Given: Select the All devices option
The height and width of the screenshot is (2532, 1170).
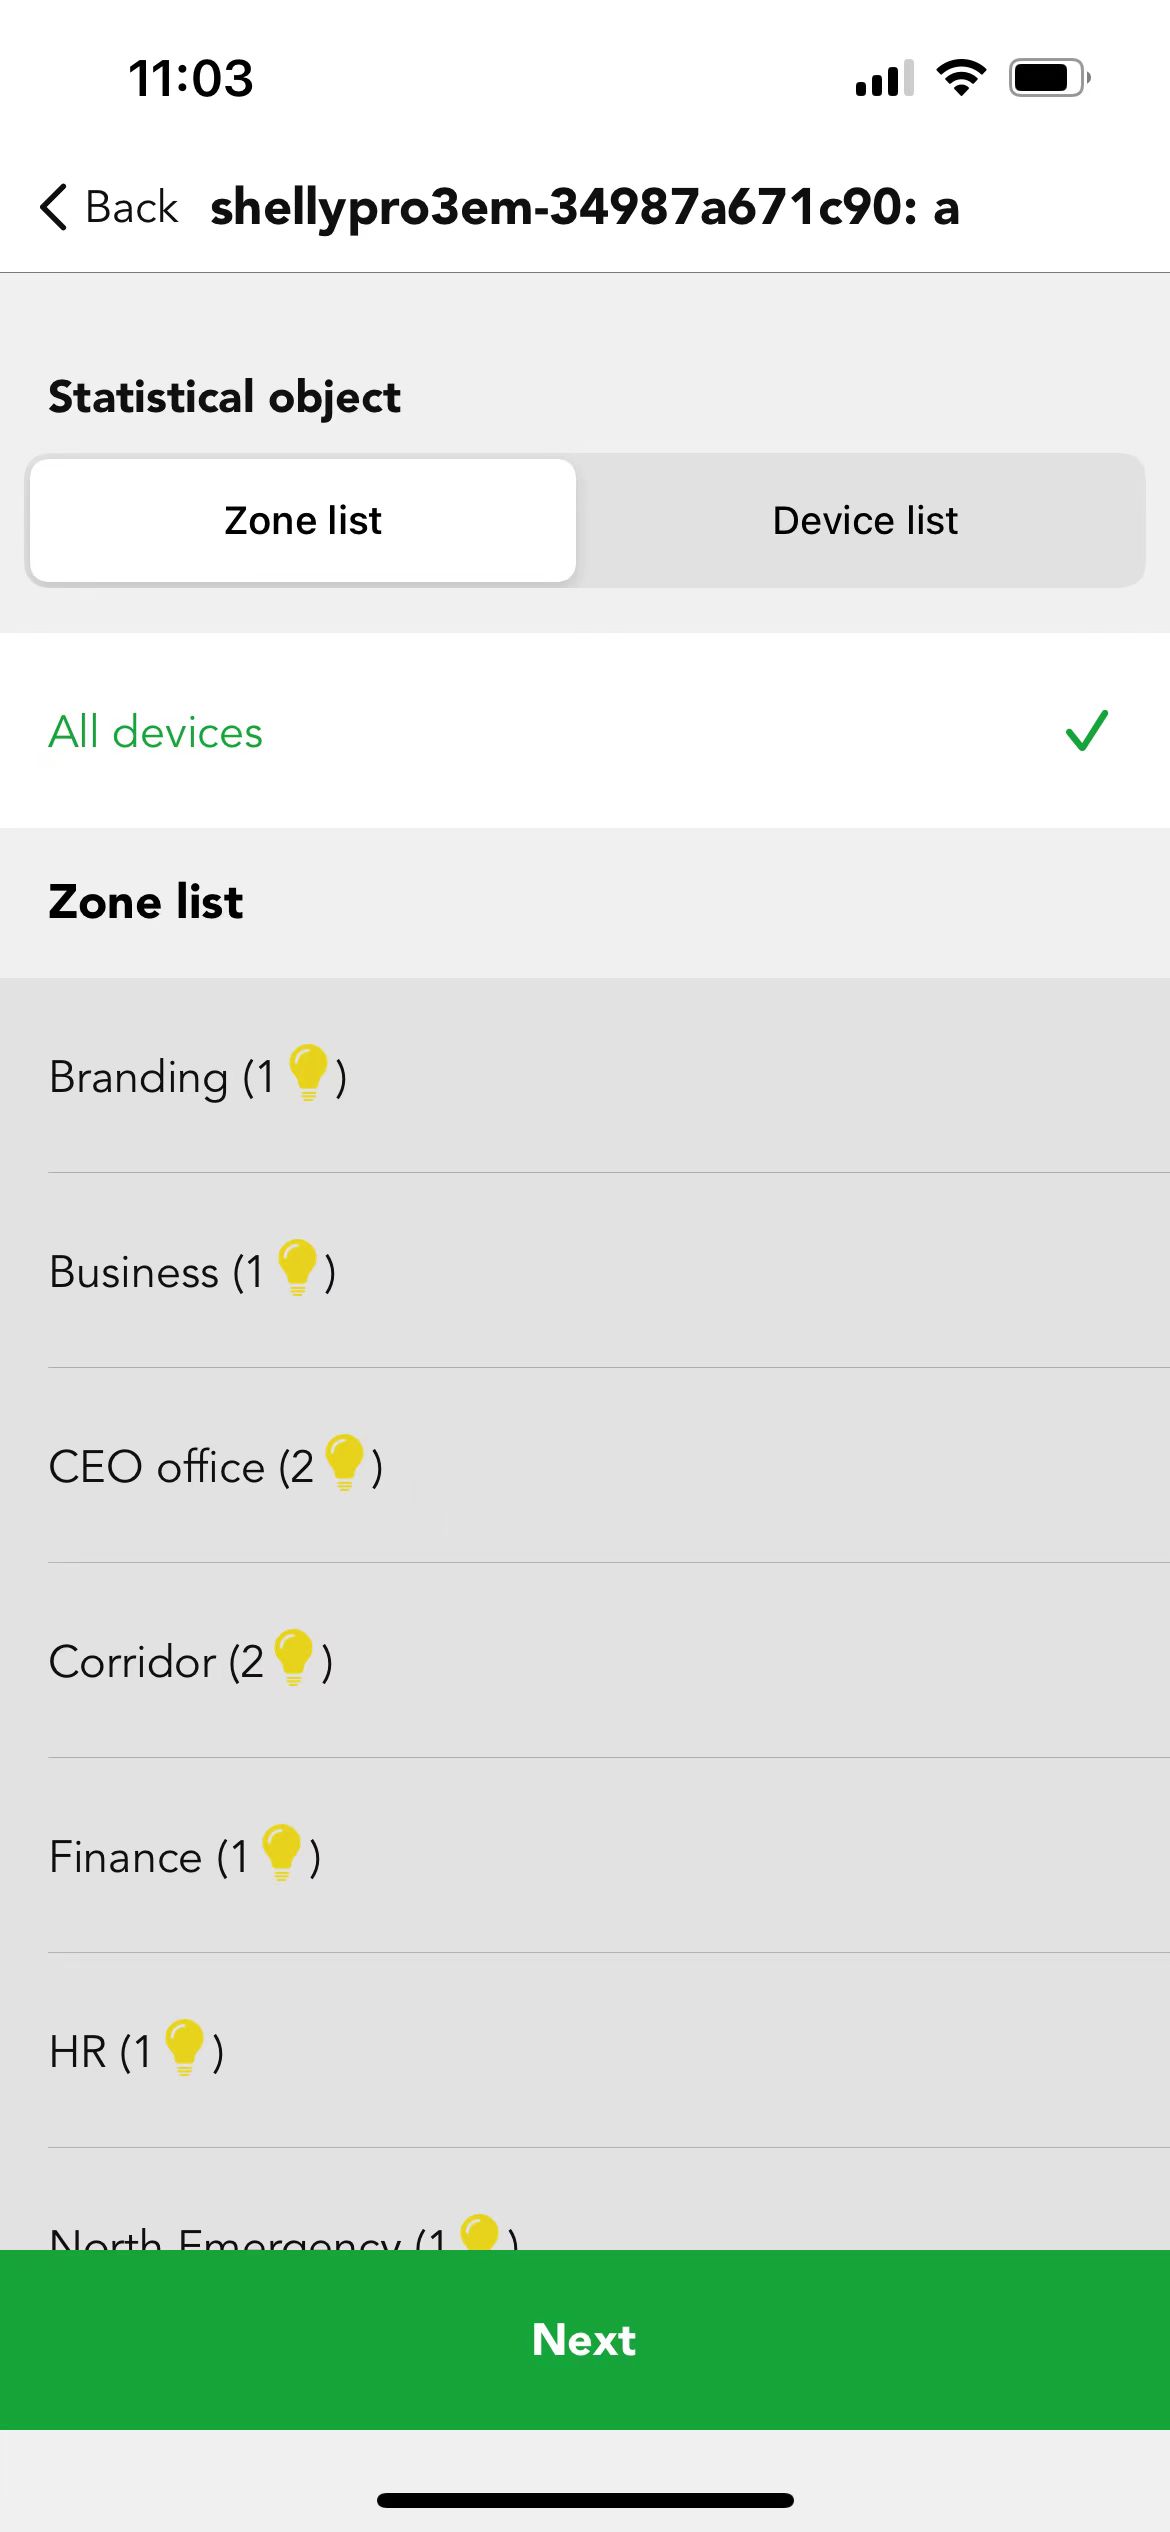Looking at the screenshot, I should click(585, 730).
